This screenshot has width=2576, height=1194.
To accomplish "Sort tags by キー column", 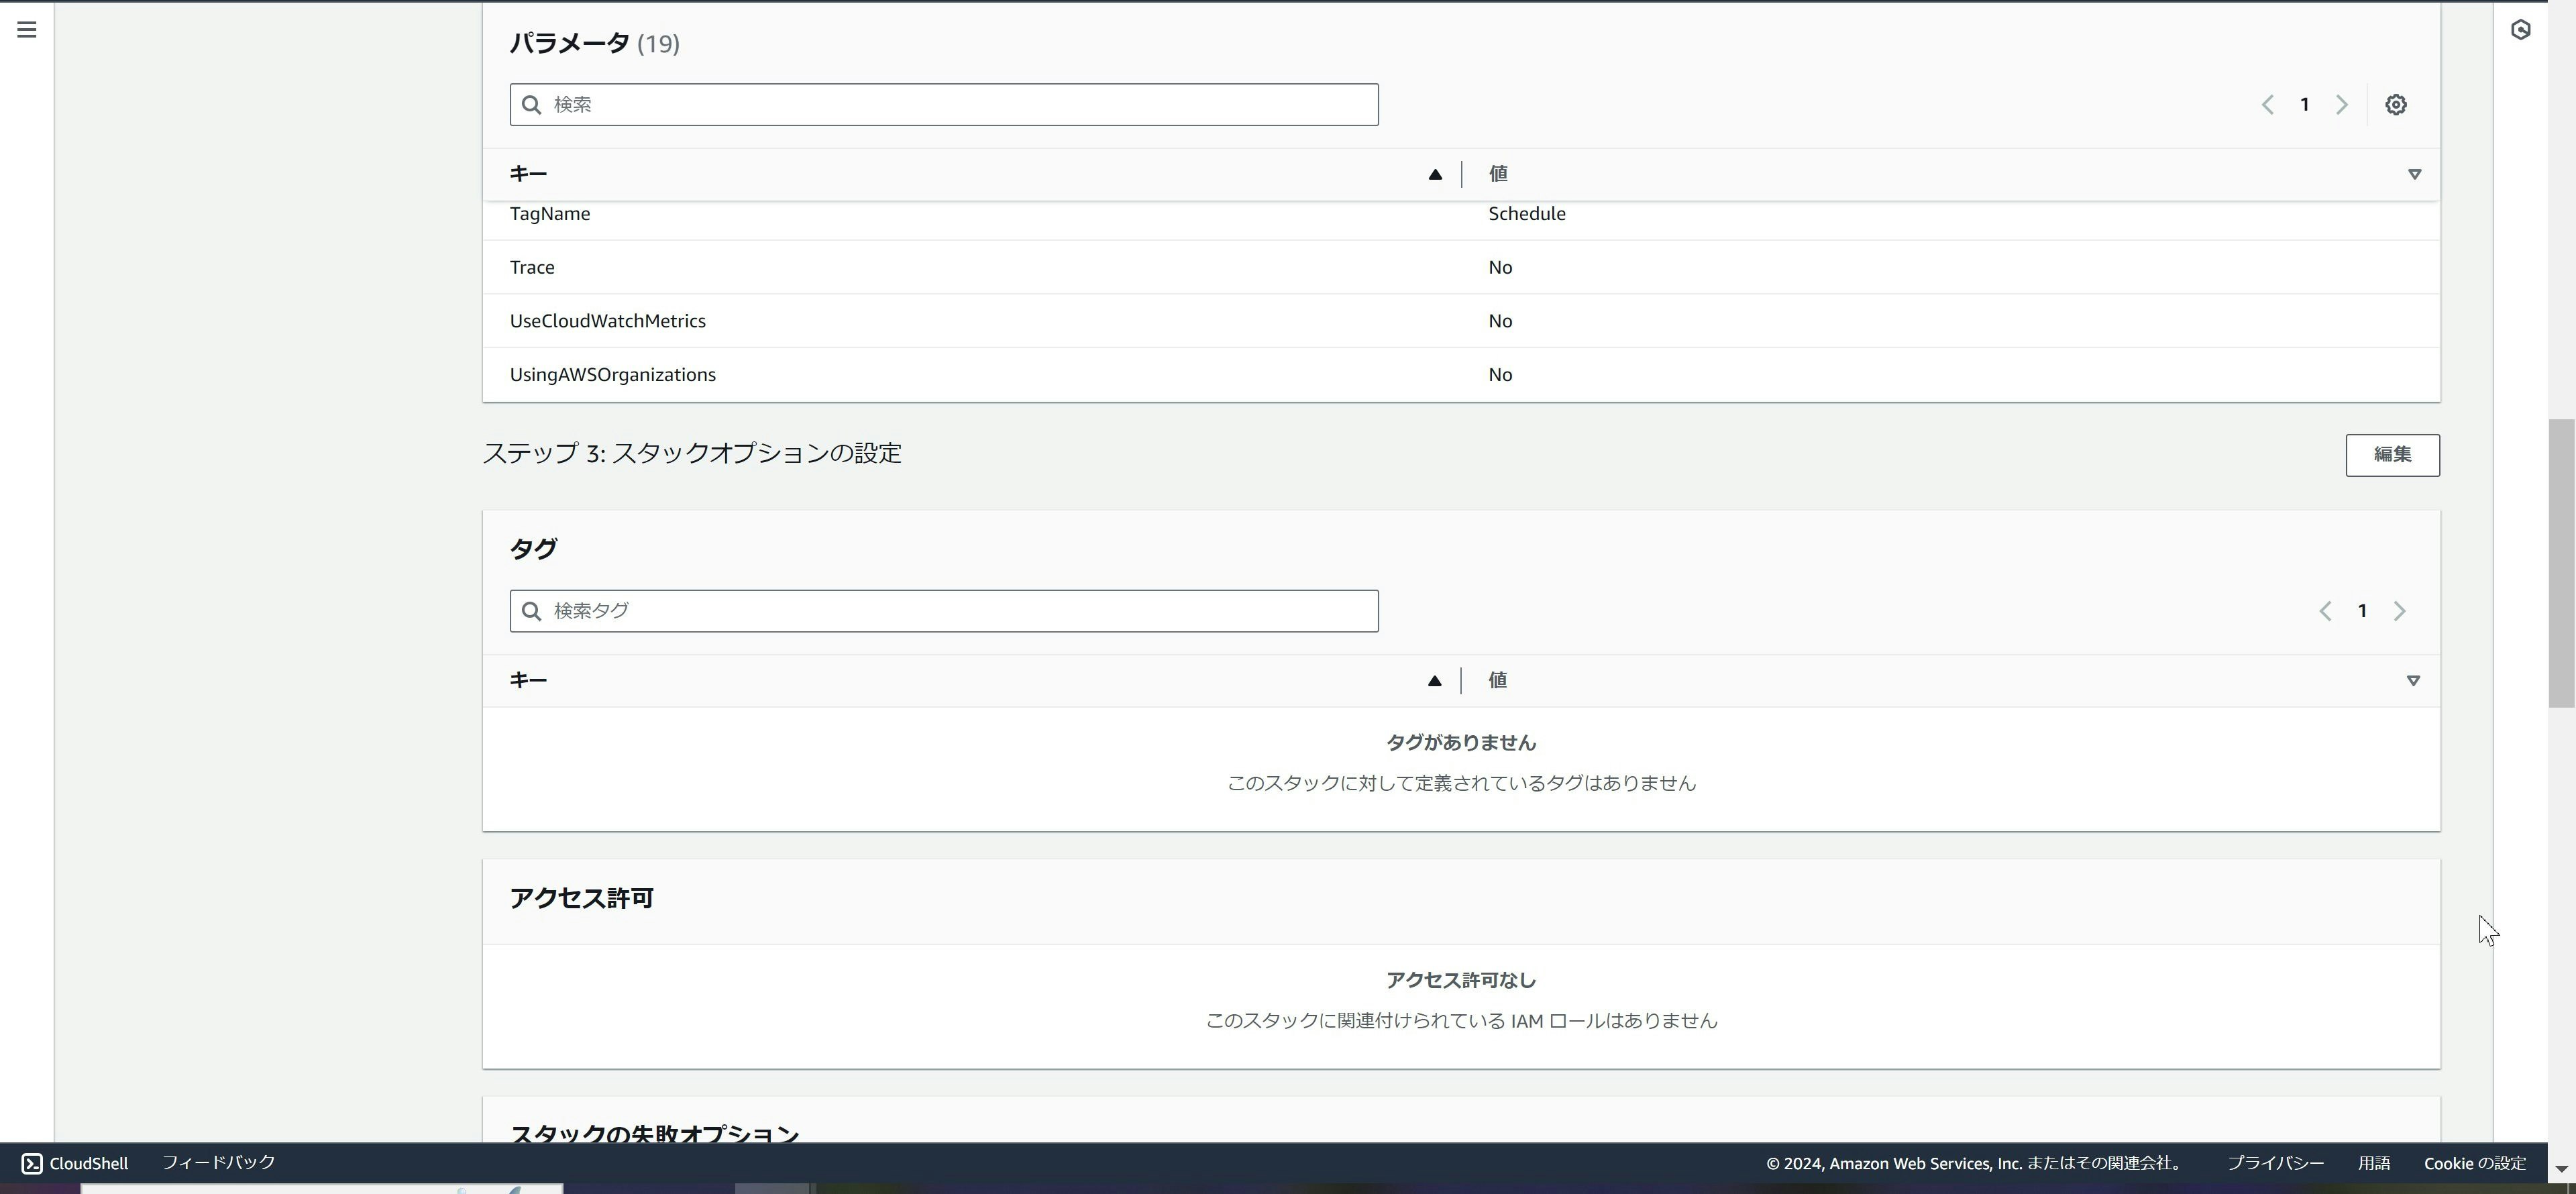I will tap(1434, 681).
